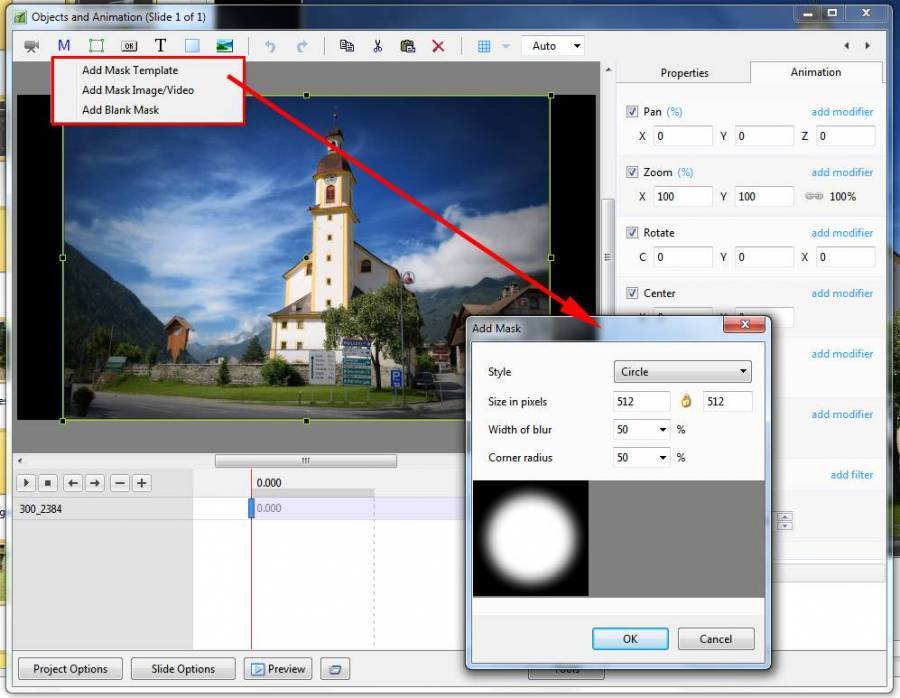Open the Style dropdown showing Circle

pyautogui.click(x=682, y=372)
